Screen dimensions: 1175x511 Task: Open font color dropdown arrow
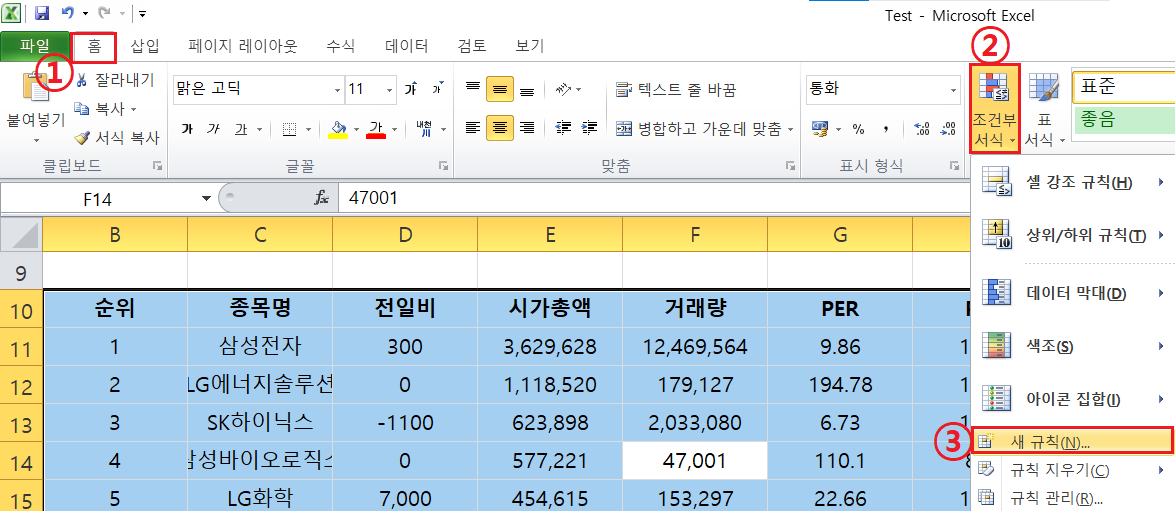click(x=394, y=130)
